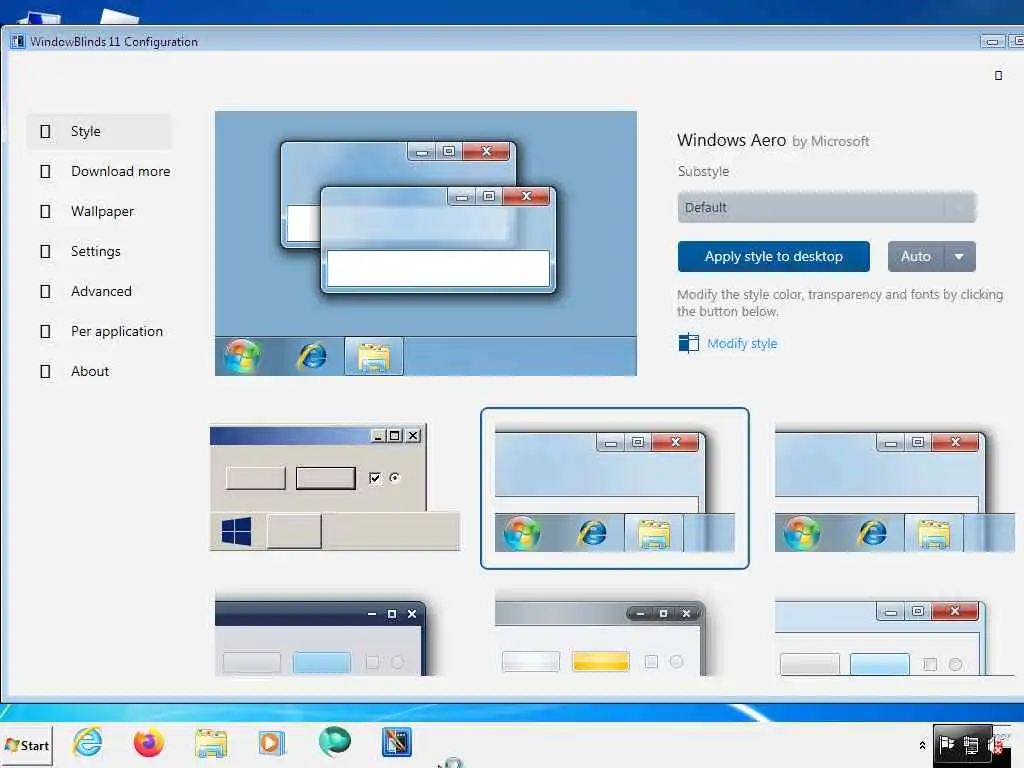Image resolution: width=1024 pixels, height=768 pixels.
Task: Click the icon beside Advanced
Action: coord(45,291)
